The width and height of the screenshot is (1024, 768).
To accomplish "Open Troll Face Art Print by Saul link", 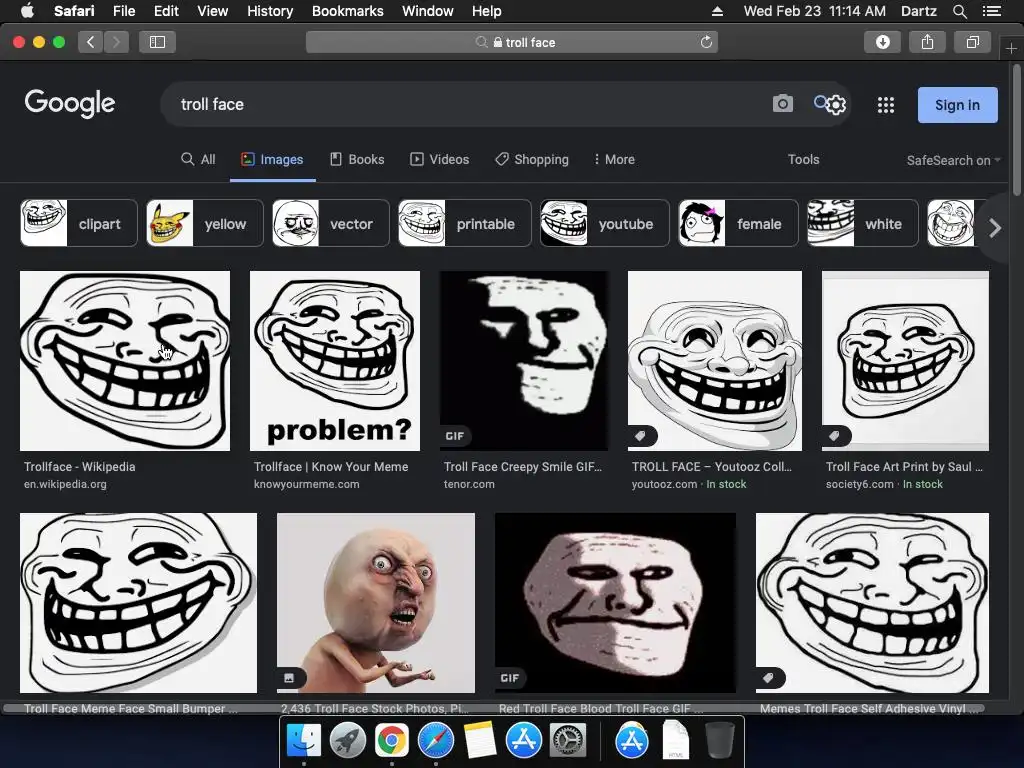I will [904, 467].
